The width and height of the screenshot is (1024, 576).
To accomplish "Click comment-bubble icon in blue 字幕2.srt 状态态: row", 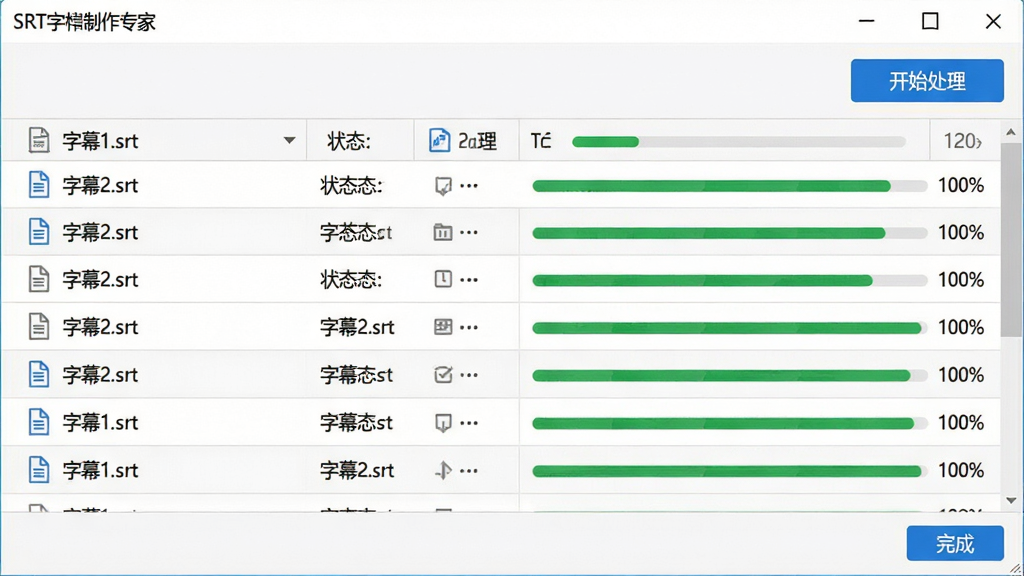I will point(443,186).
